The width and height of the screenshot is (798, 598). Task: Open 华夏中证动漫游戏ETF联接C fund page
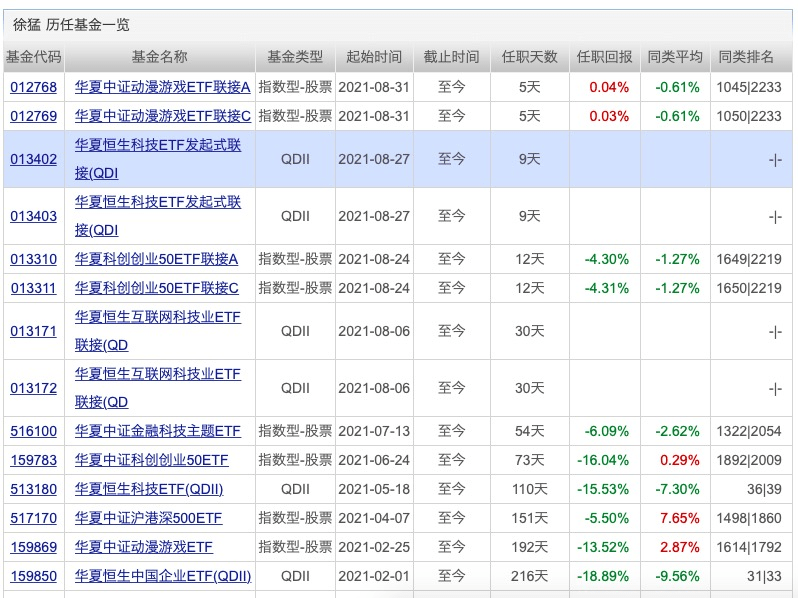pos(162,116)
